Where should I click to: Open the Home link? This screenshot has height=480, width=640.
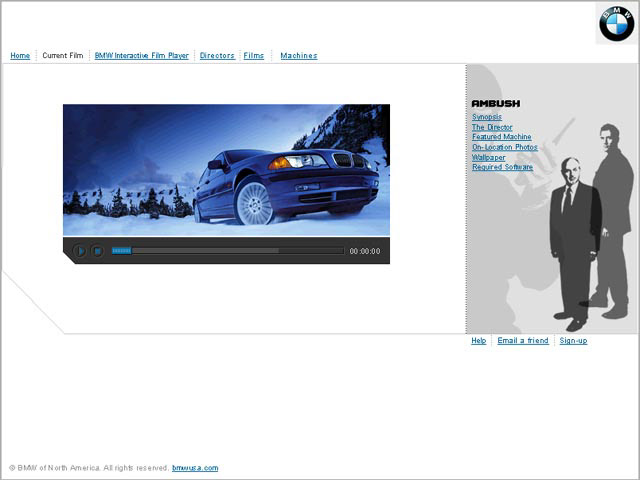click(x=20, y=56)
